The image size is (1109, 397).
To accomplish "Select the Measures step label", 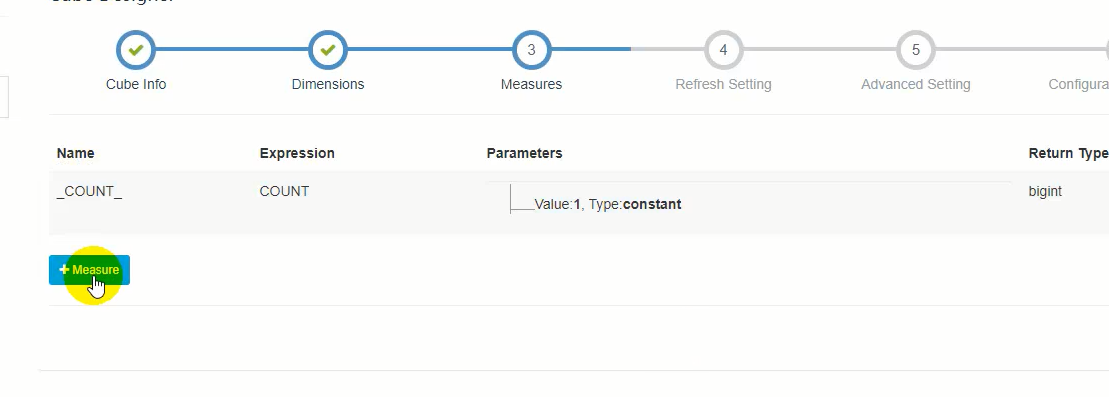I will pyautogui.click(x=531, y=84).
